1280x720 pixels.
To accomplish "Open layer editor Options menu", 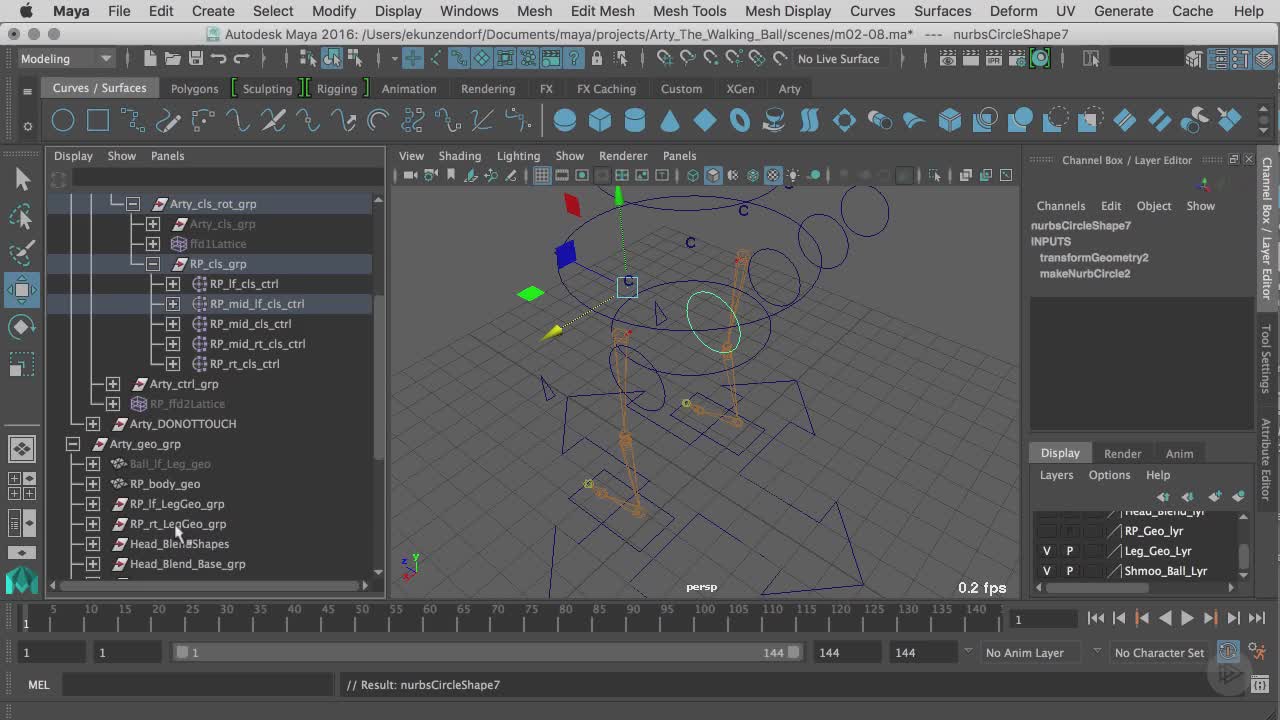I will tap(1109, 475).
